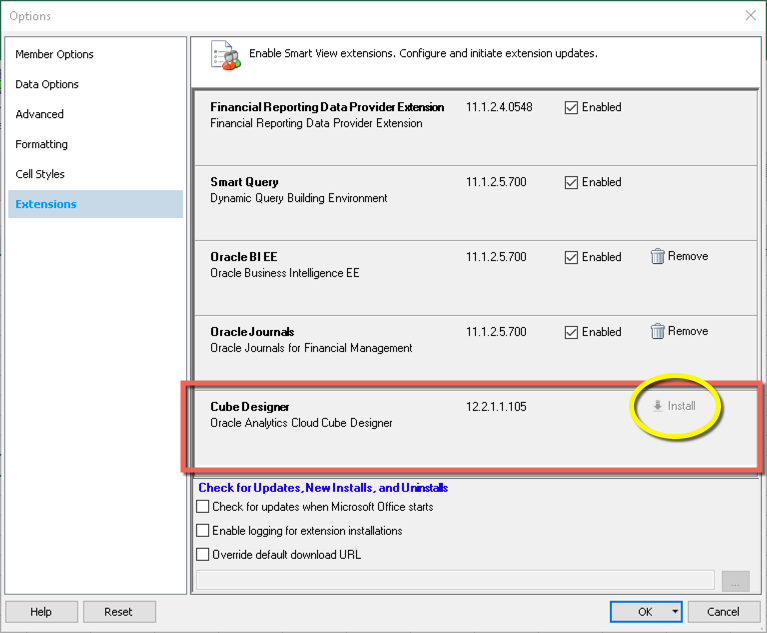The height and width of the screenshot is (633, 767).
Task: Enable check for updates when Office starts
Action: [204, 508]
